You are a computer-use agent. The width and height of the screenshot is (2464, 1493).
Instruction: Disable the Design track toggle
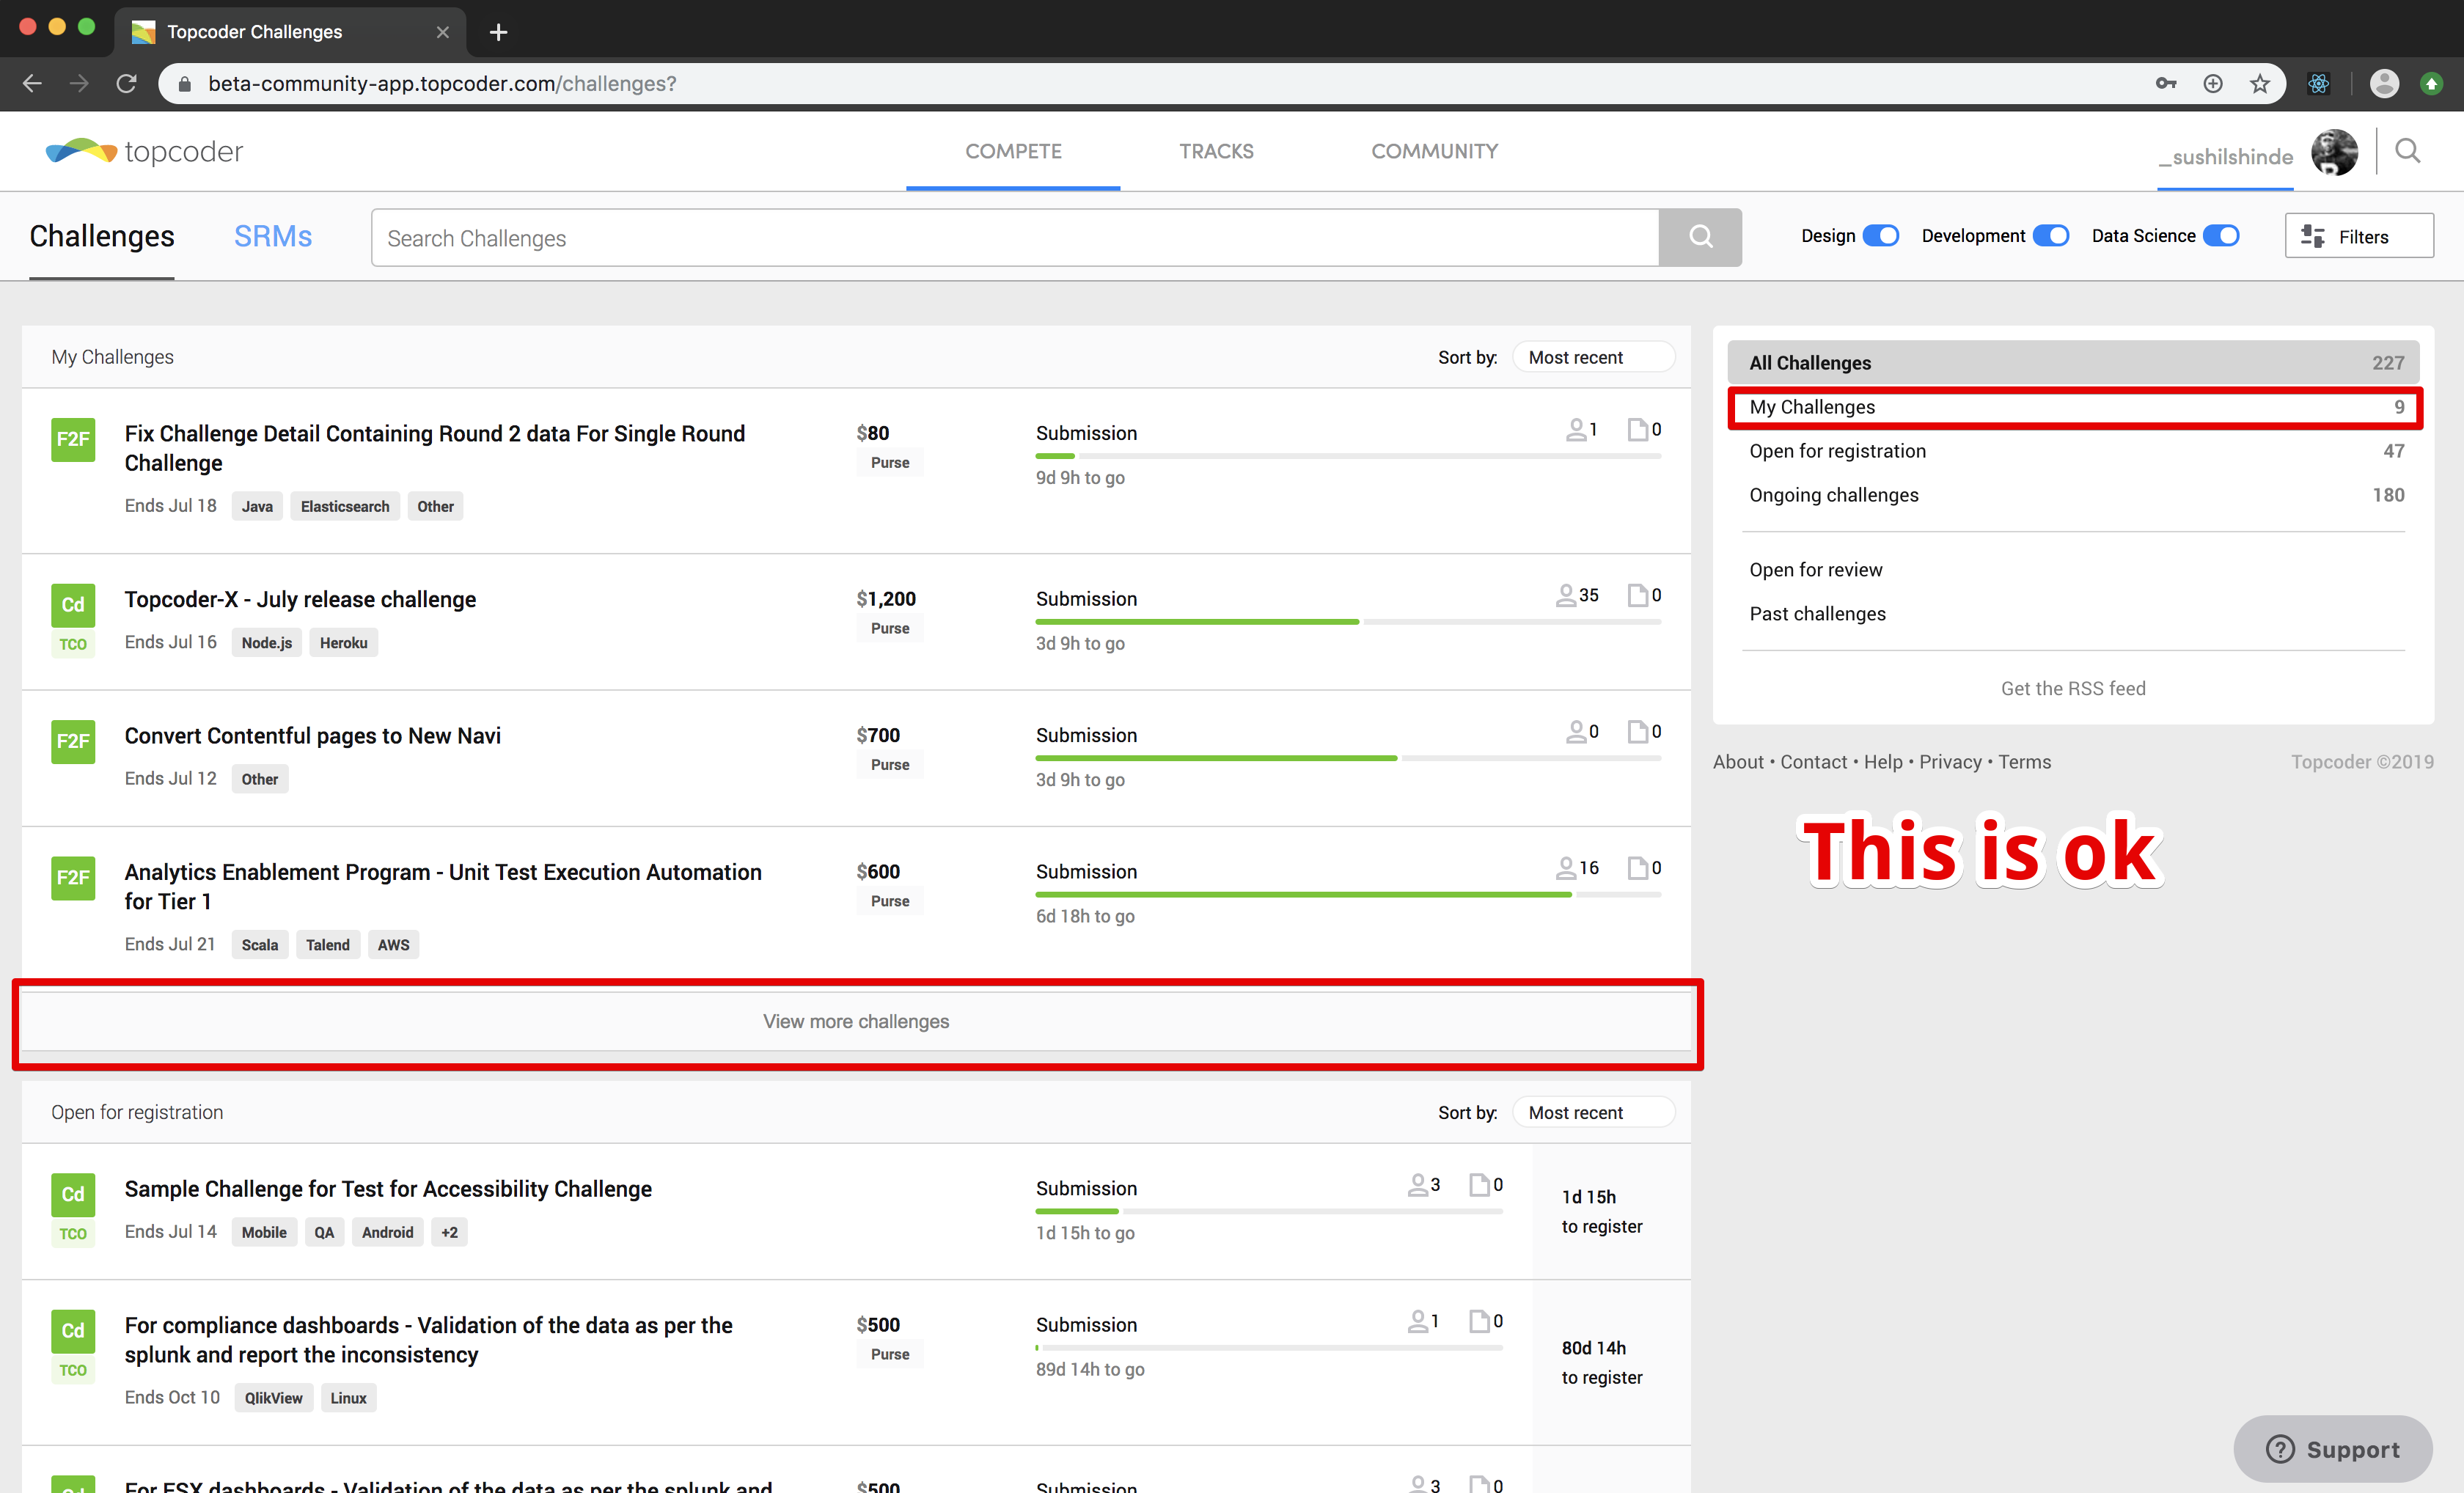pyautogui.click(x=1880, y=236)
